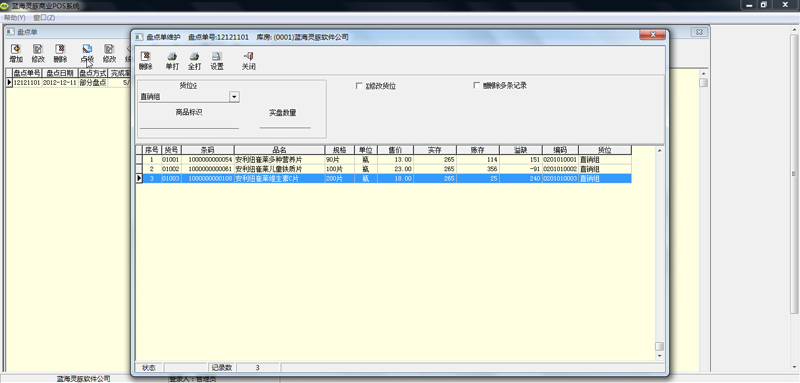Click barcode cell 1000000000054
The width and height of the screenshot is (800, 383).
click(x=208, y=160)
